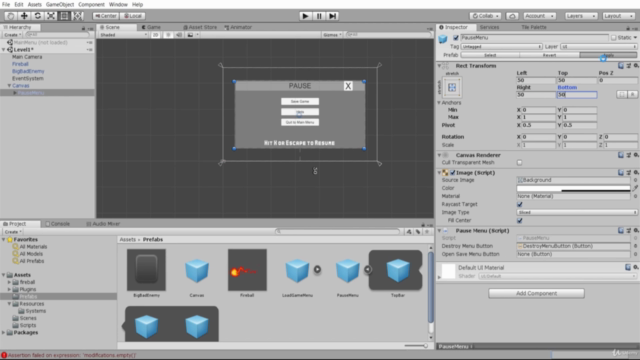Click the scene effects image icon

190,35
